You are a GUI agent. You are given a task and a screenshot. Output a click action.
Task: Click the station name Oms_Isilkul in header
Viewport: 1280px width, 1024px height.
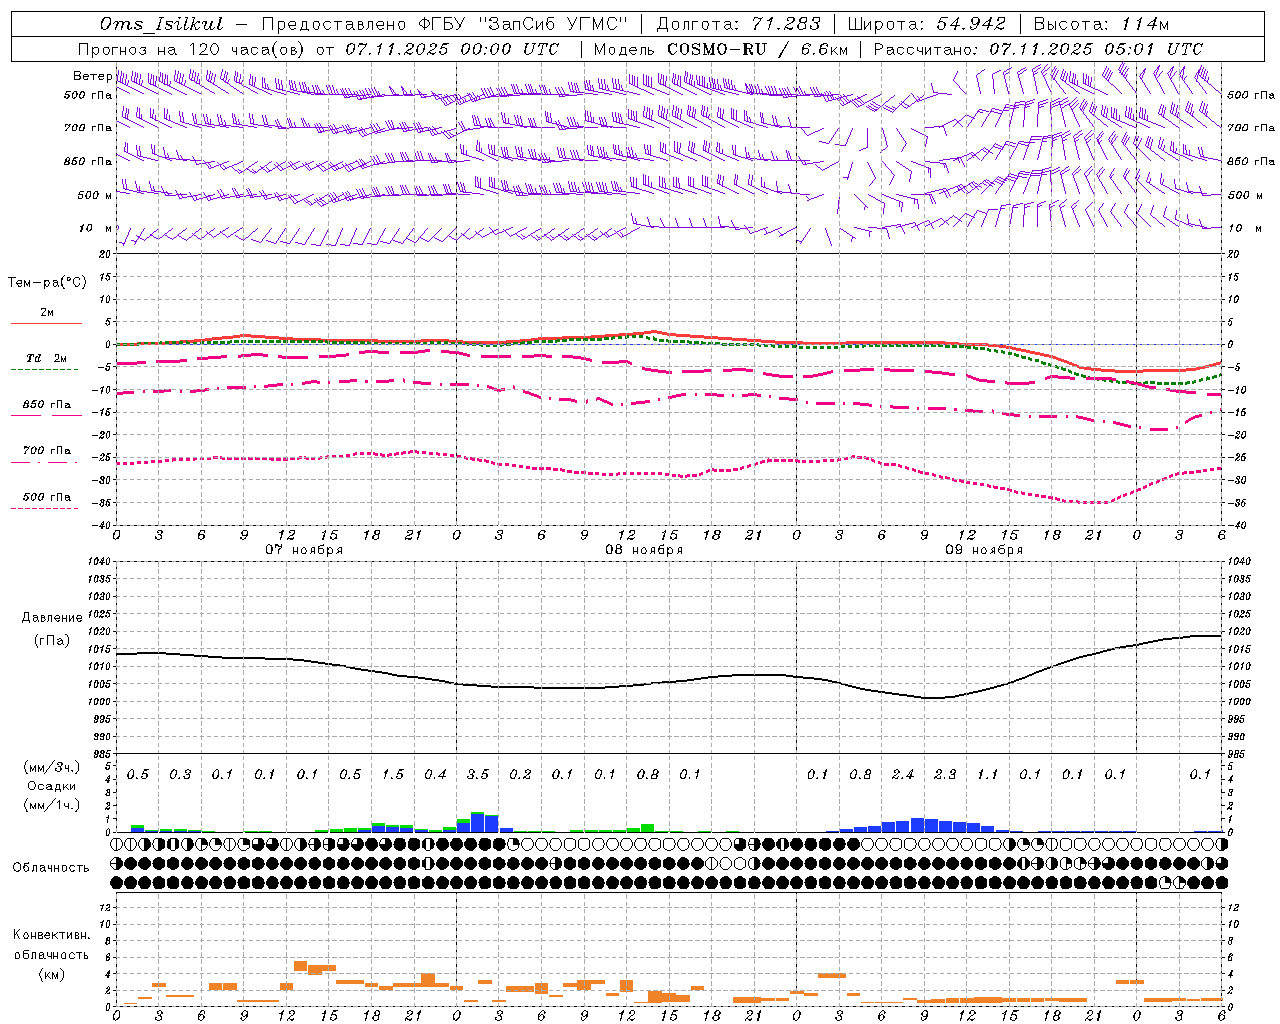click(x=161, y=25)
